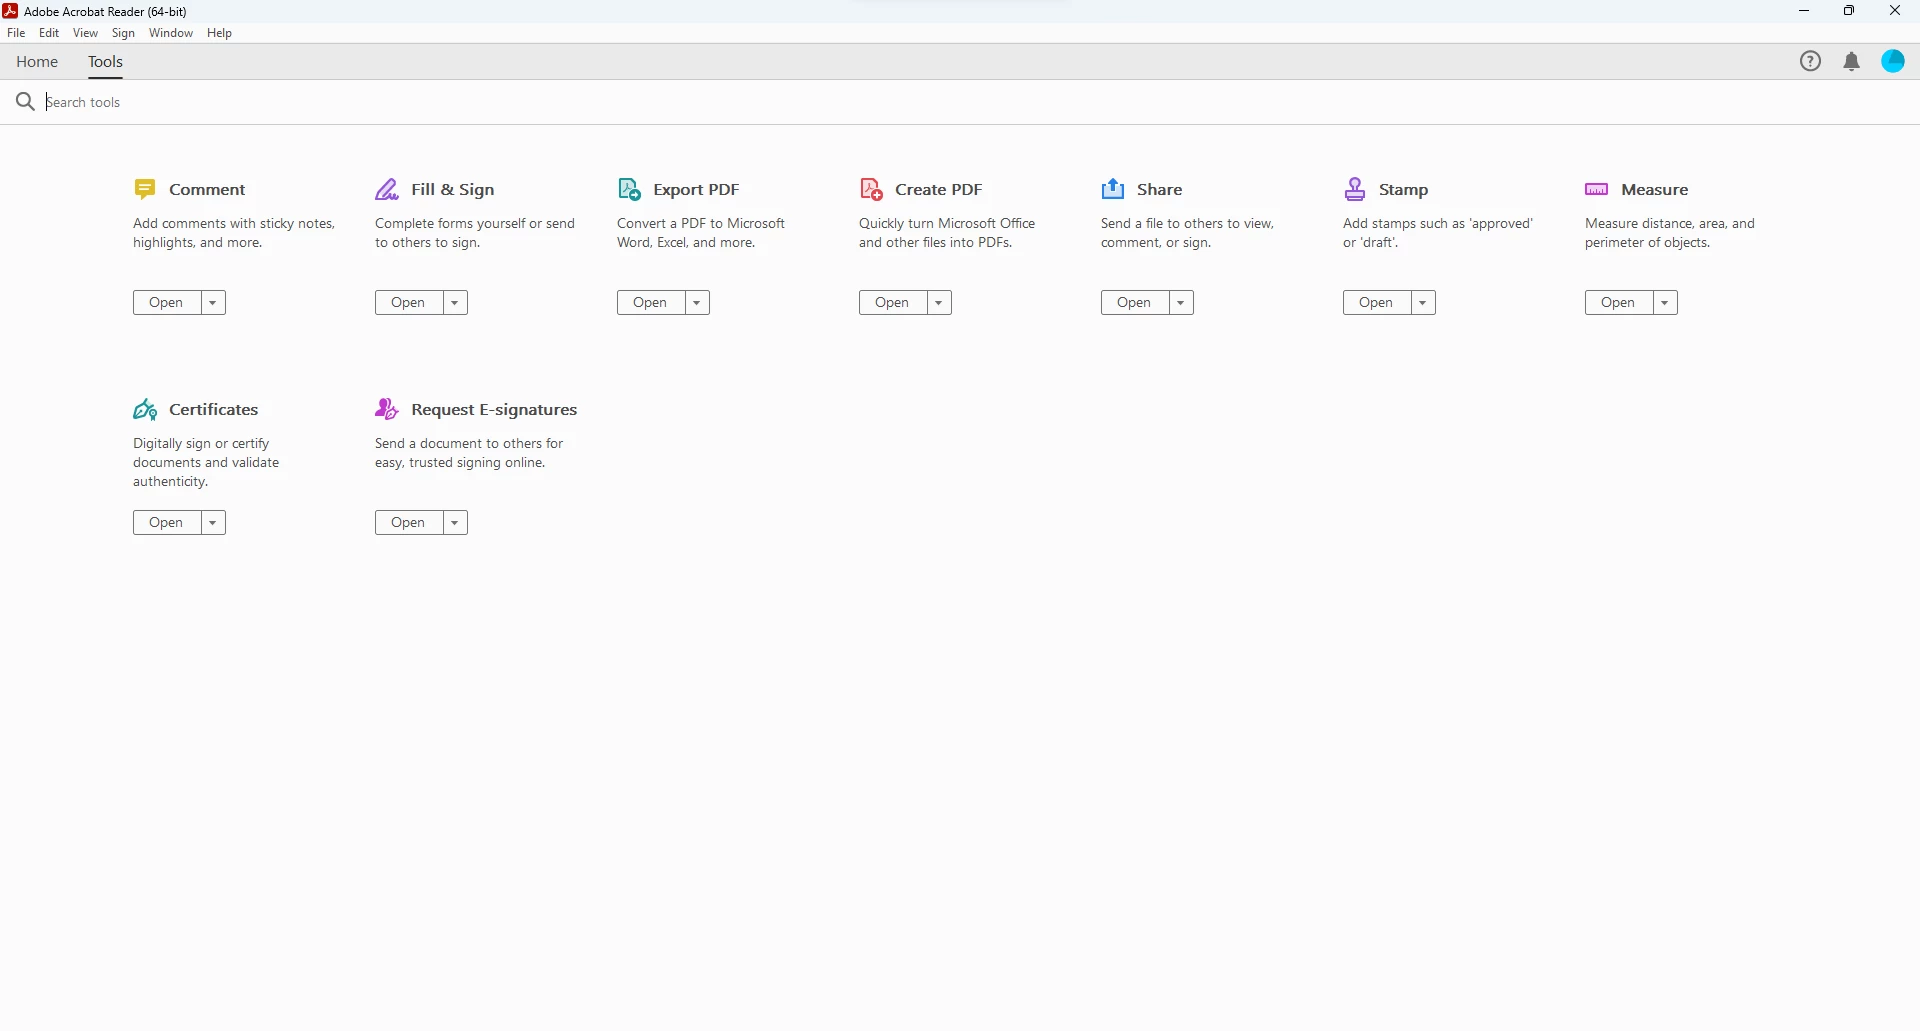Screen dimensions: 1920x1031
Task: Open the Help question mark icon
Action: [1811, 62]
